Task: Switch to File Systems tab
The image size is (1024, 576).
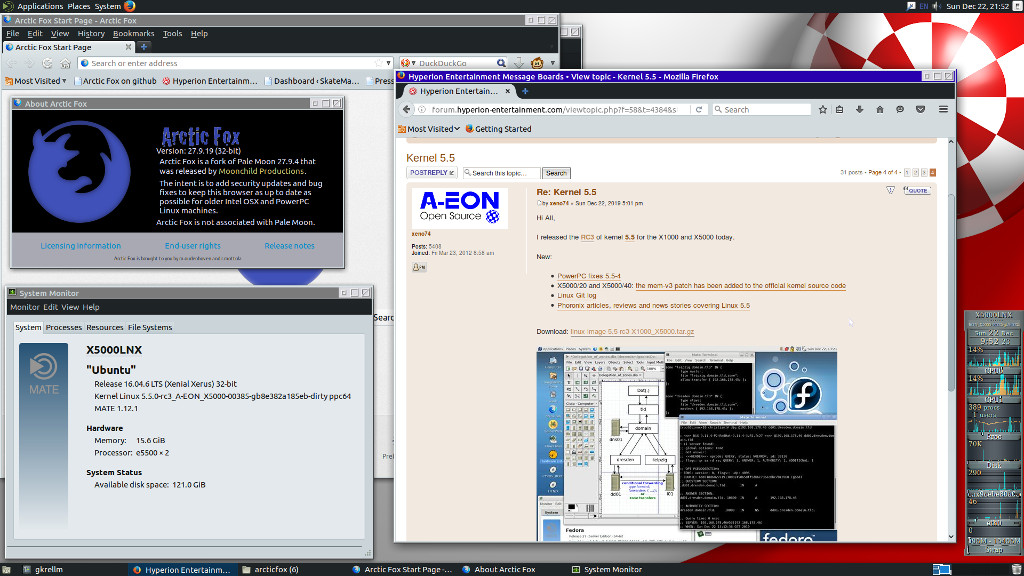Action: tap(150, 327)
